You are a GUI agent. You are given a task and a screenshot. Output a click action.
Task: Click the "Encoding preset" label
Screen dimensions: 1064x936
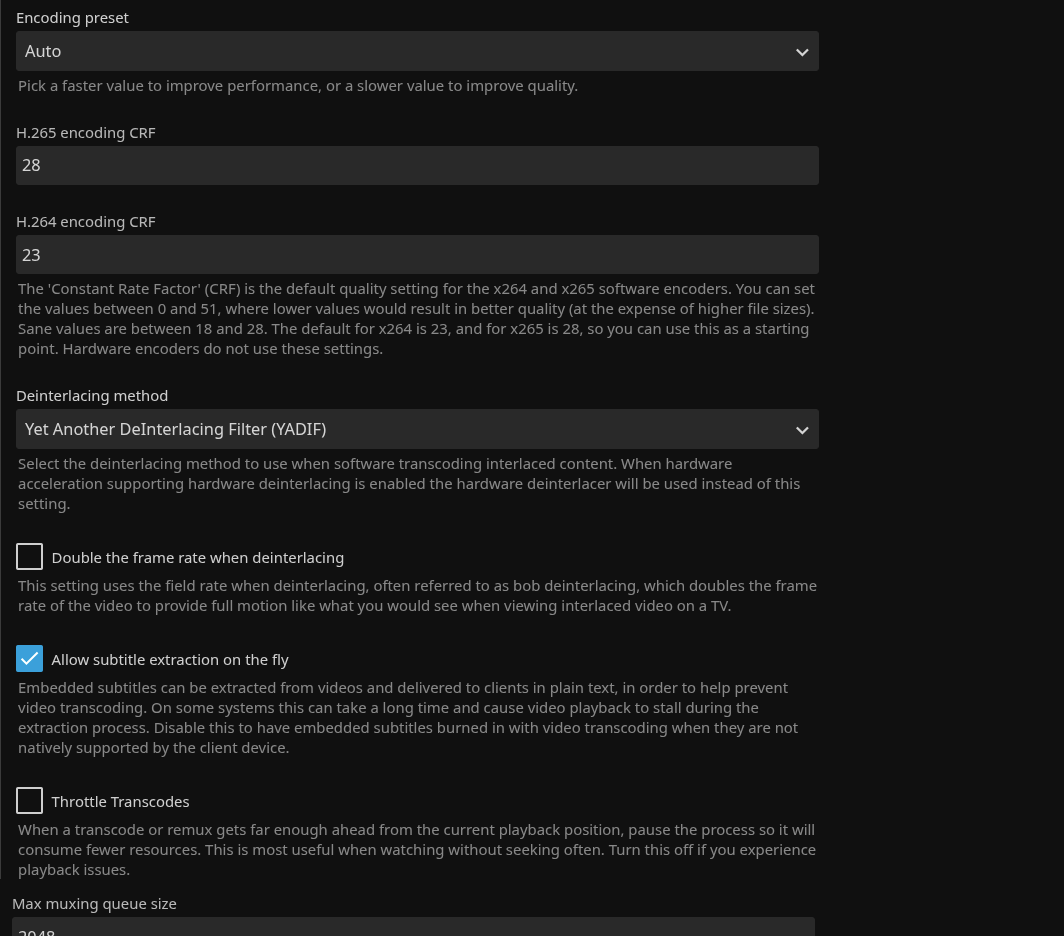click(72, 18)
